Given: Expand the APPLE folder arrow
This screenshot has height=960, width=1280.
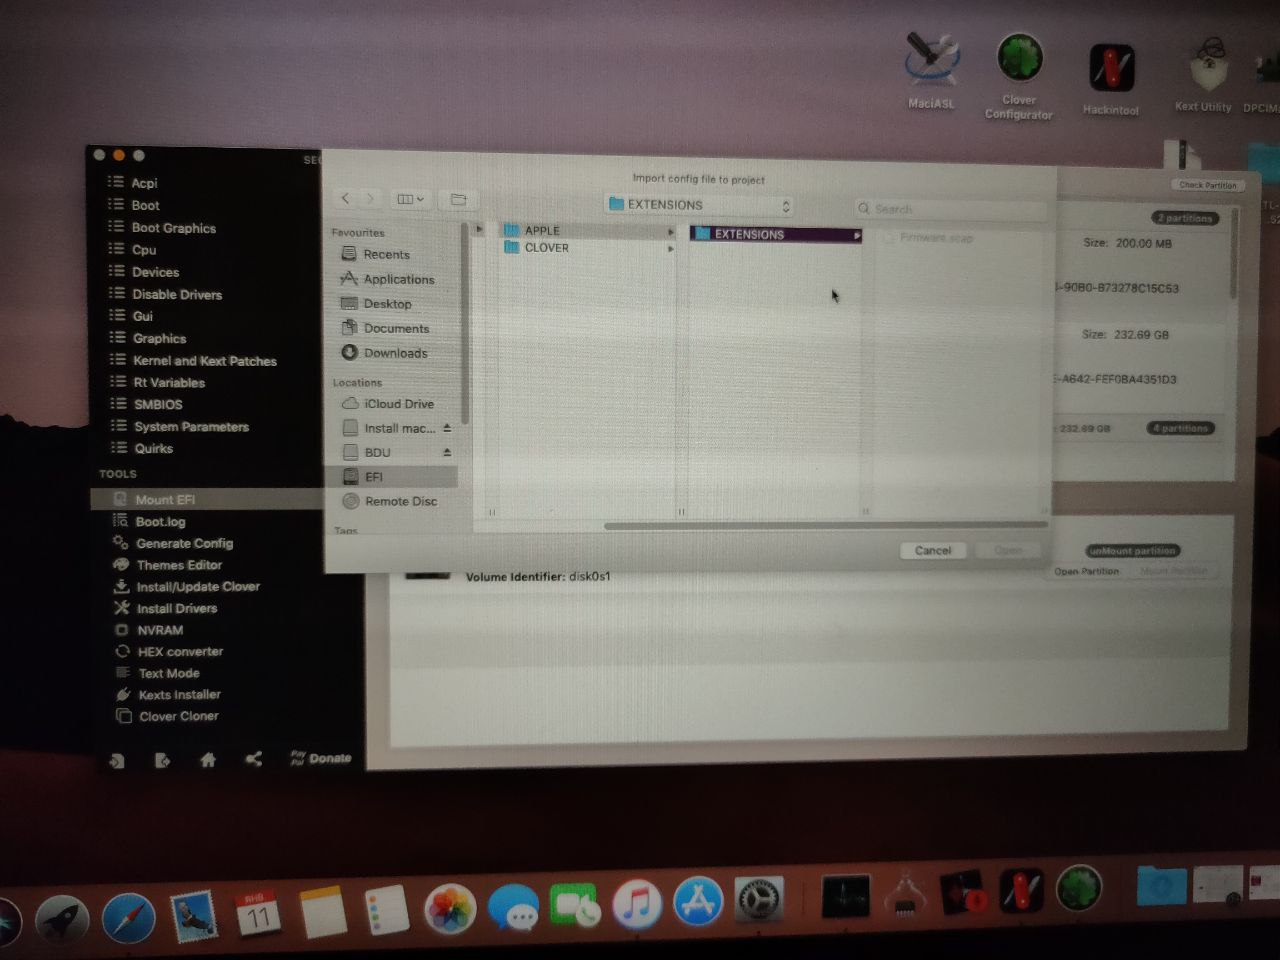Looking at the screenshot, I should (x=671, y=231).
